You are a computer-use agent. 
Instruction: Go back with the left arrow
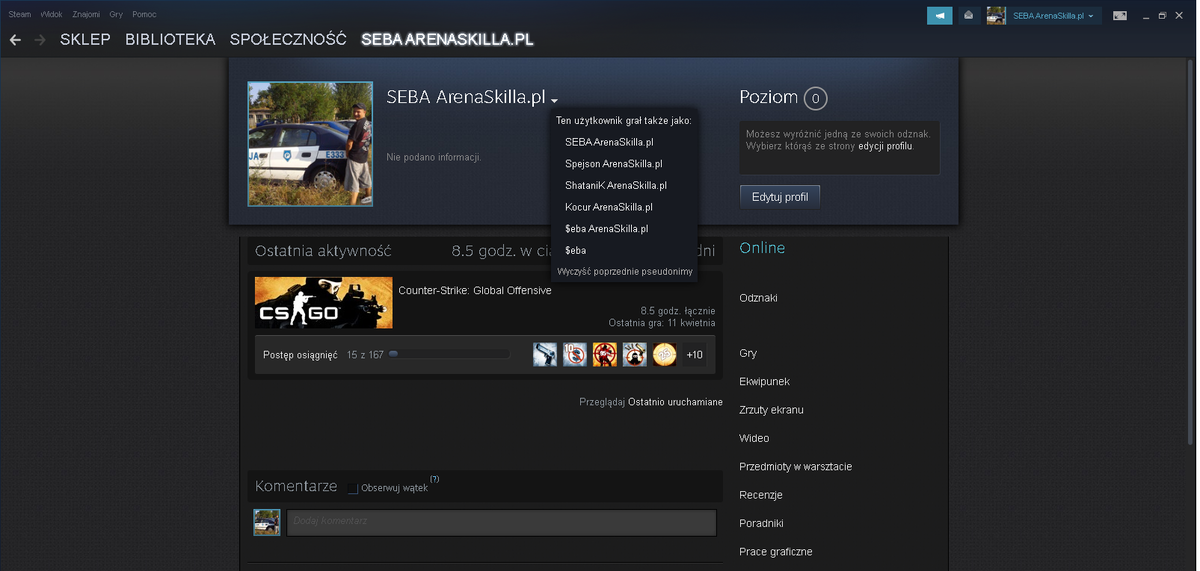(15, 40)
